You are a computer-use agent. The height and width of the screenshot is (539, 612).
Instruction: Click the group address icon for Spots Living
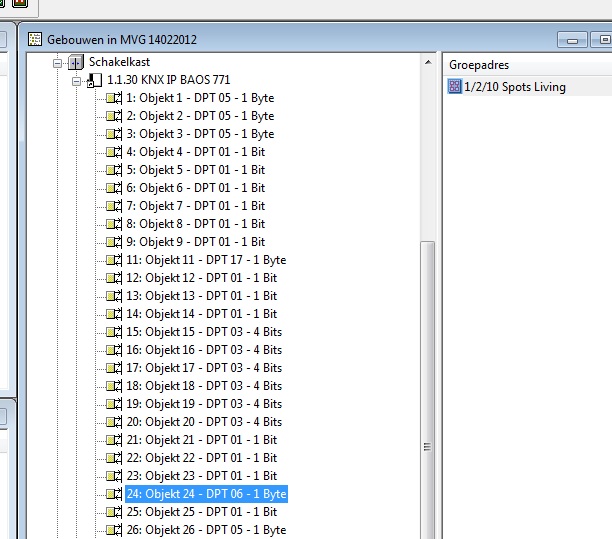click(x=455, y=87)
